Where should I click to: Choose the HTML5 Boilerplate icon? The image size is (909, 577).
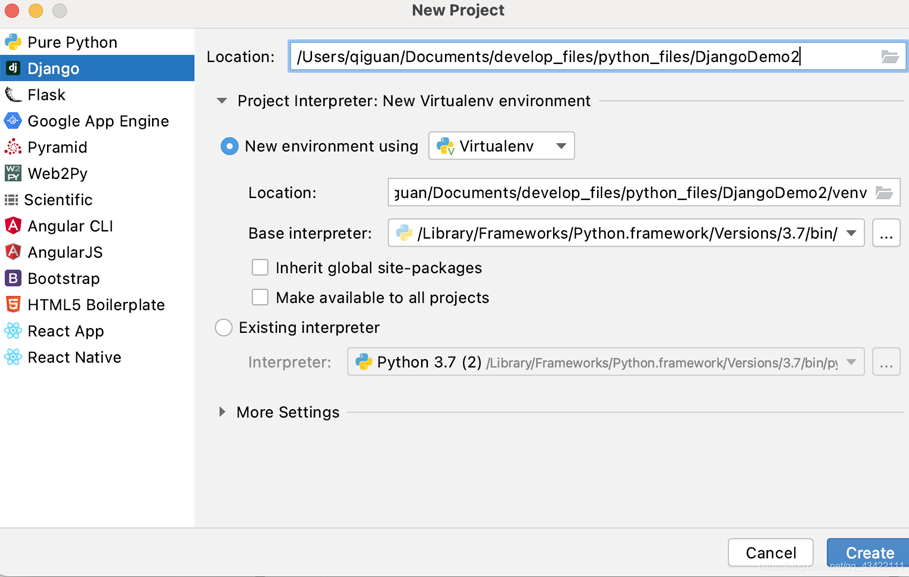[13, 305]
